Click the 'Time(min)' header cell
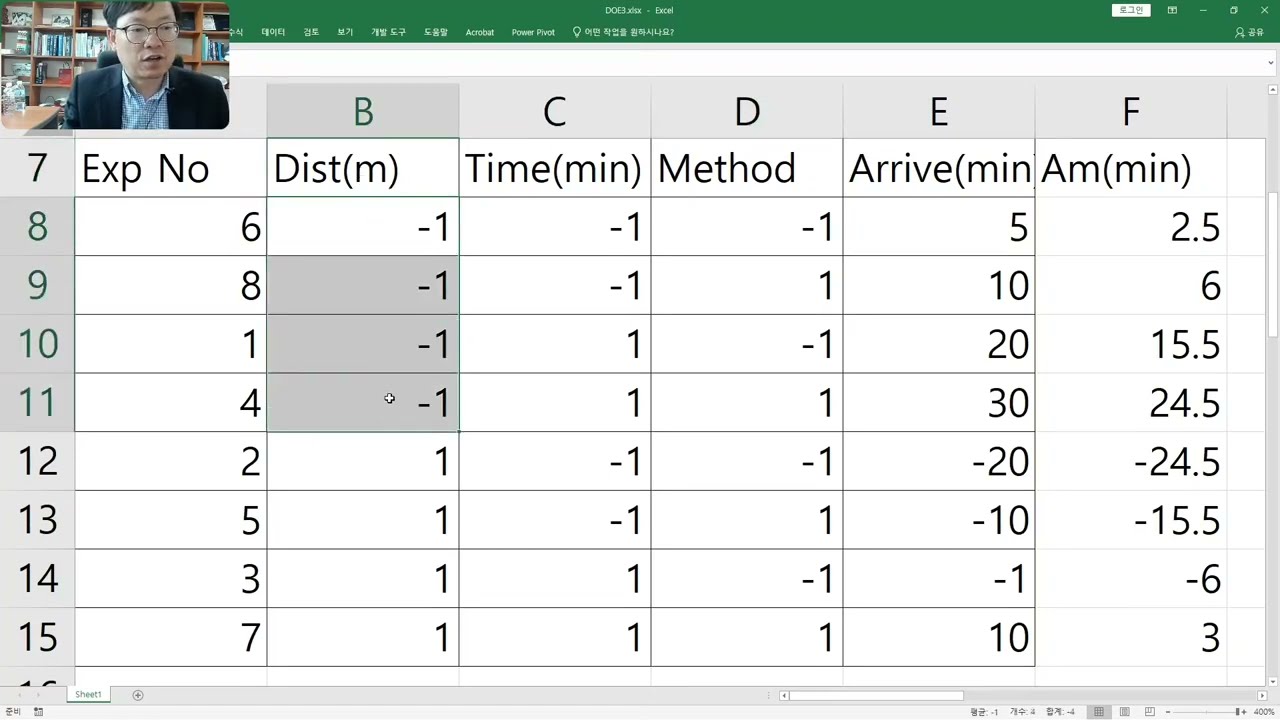Screen dimensions: 1280x720 (555, 168)
